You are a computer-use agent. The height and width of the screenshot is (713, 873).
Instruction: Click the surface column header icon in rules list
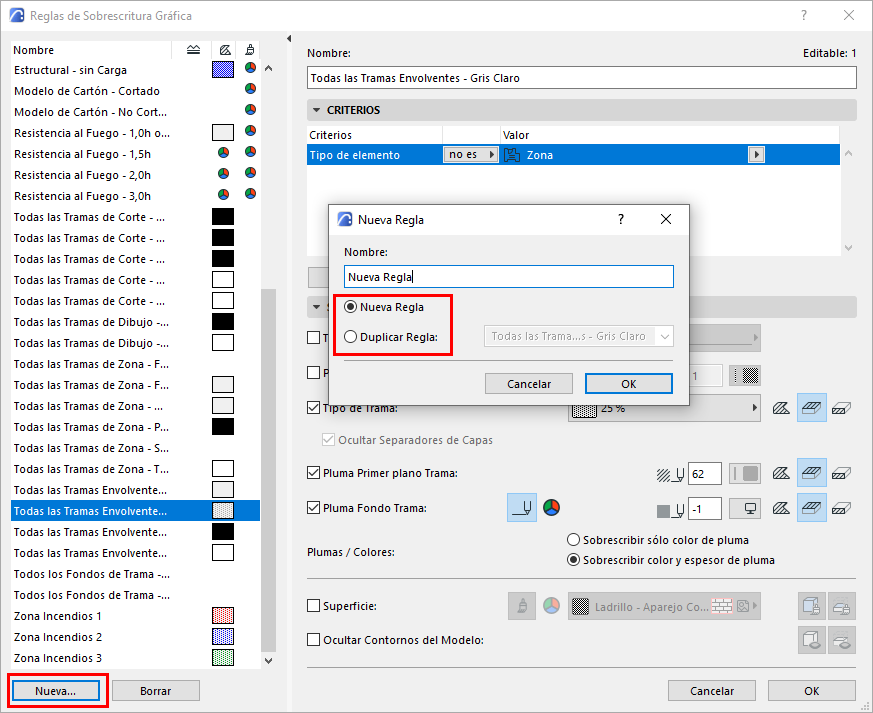coord(250,50)
